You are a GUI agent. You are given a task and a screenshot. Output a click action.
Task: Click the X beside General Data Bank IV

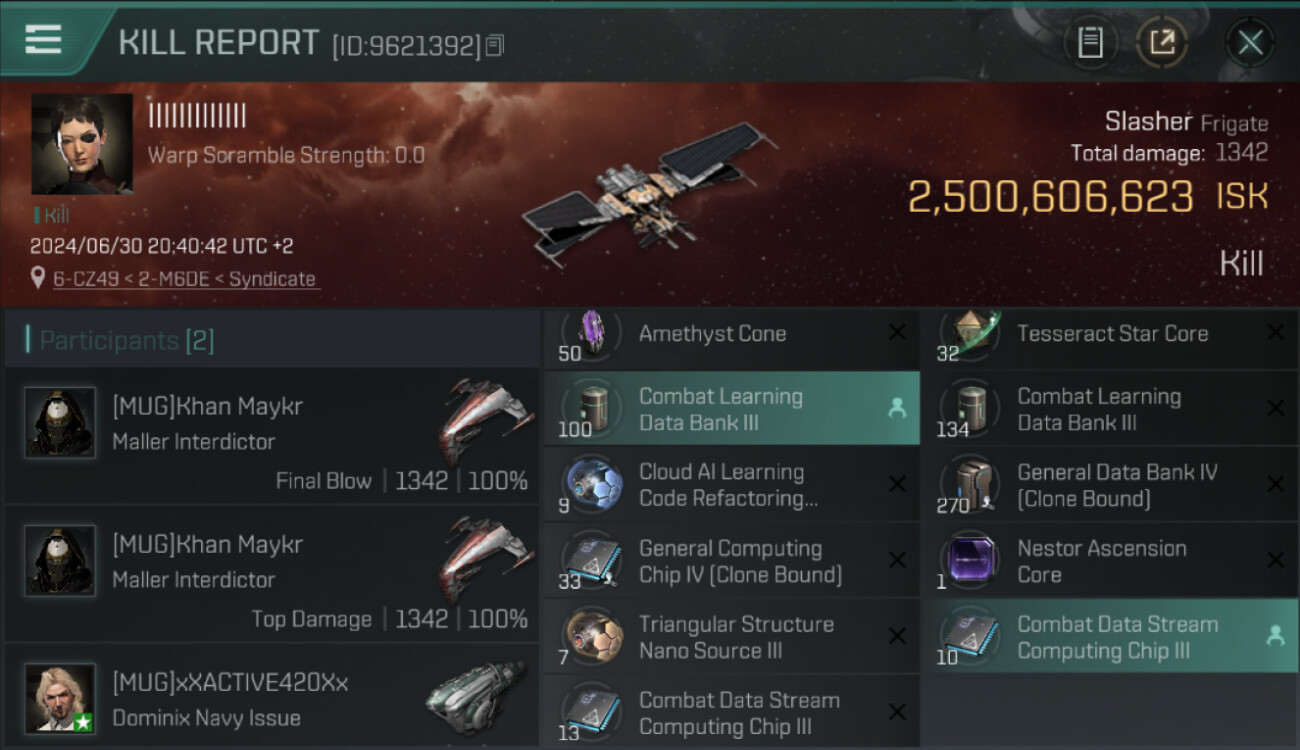click(1275, 484)
